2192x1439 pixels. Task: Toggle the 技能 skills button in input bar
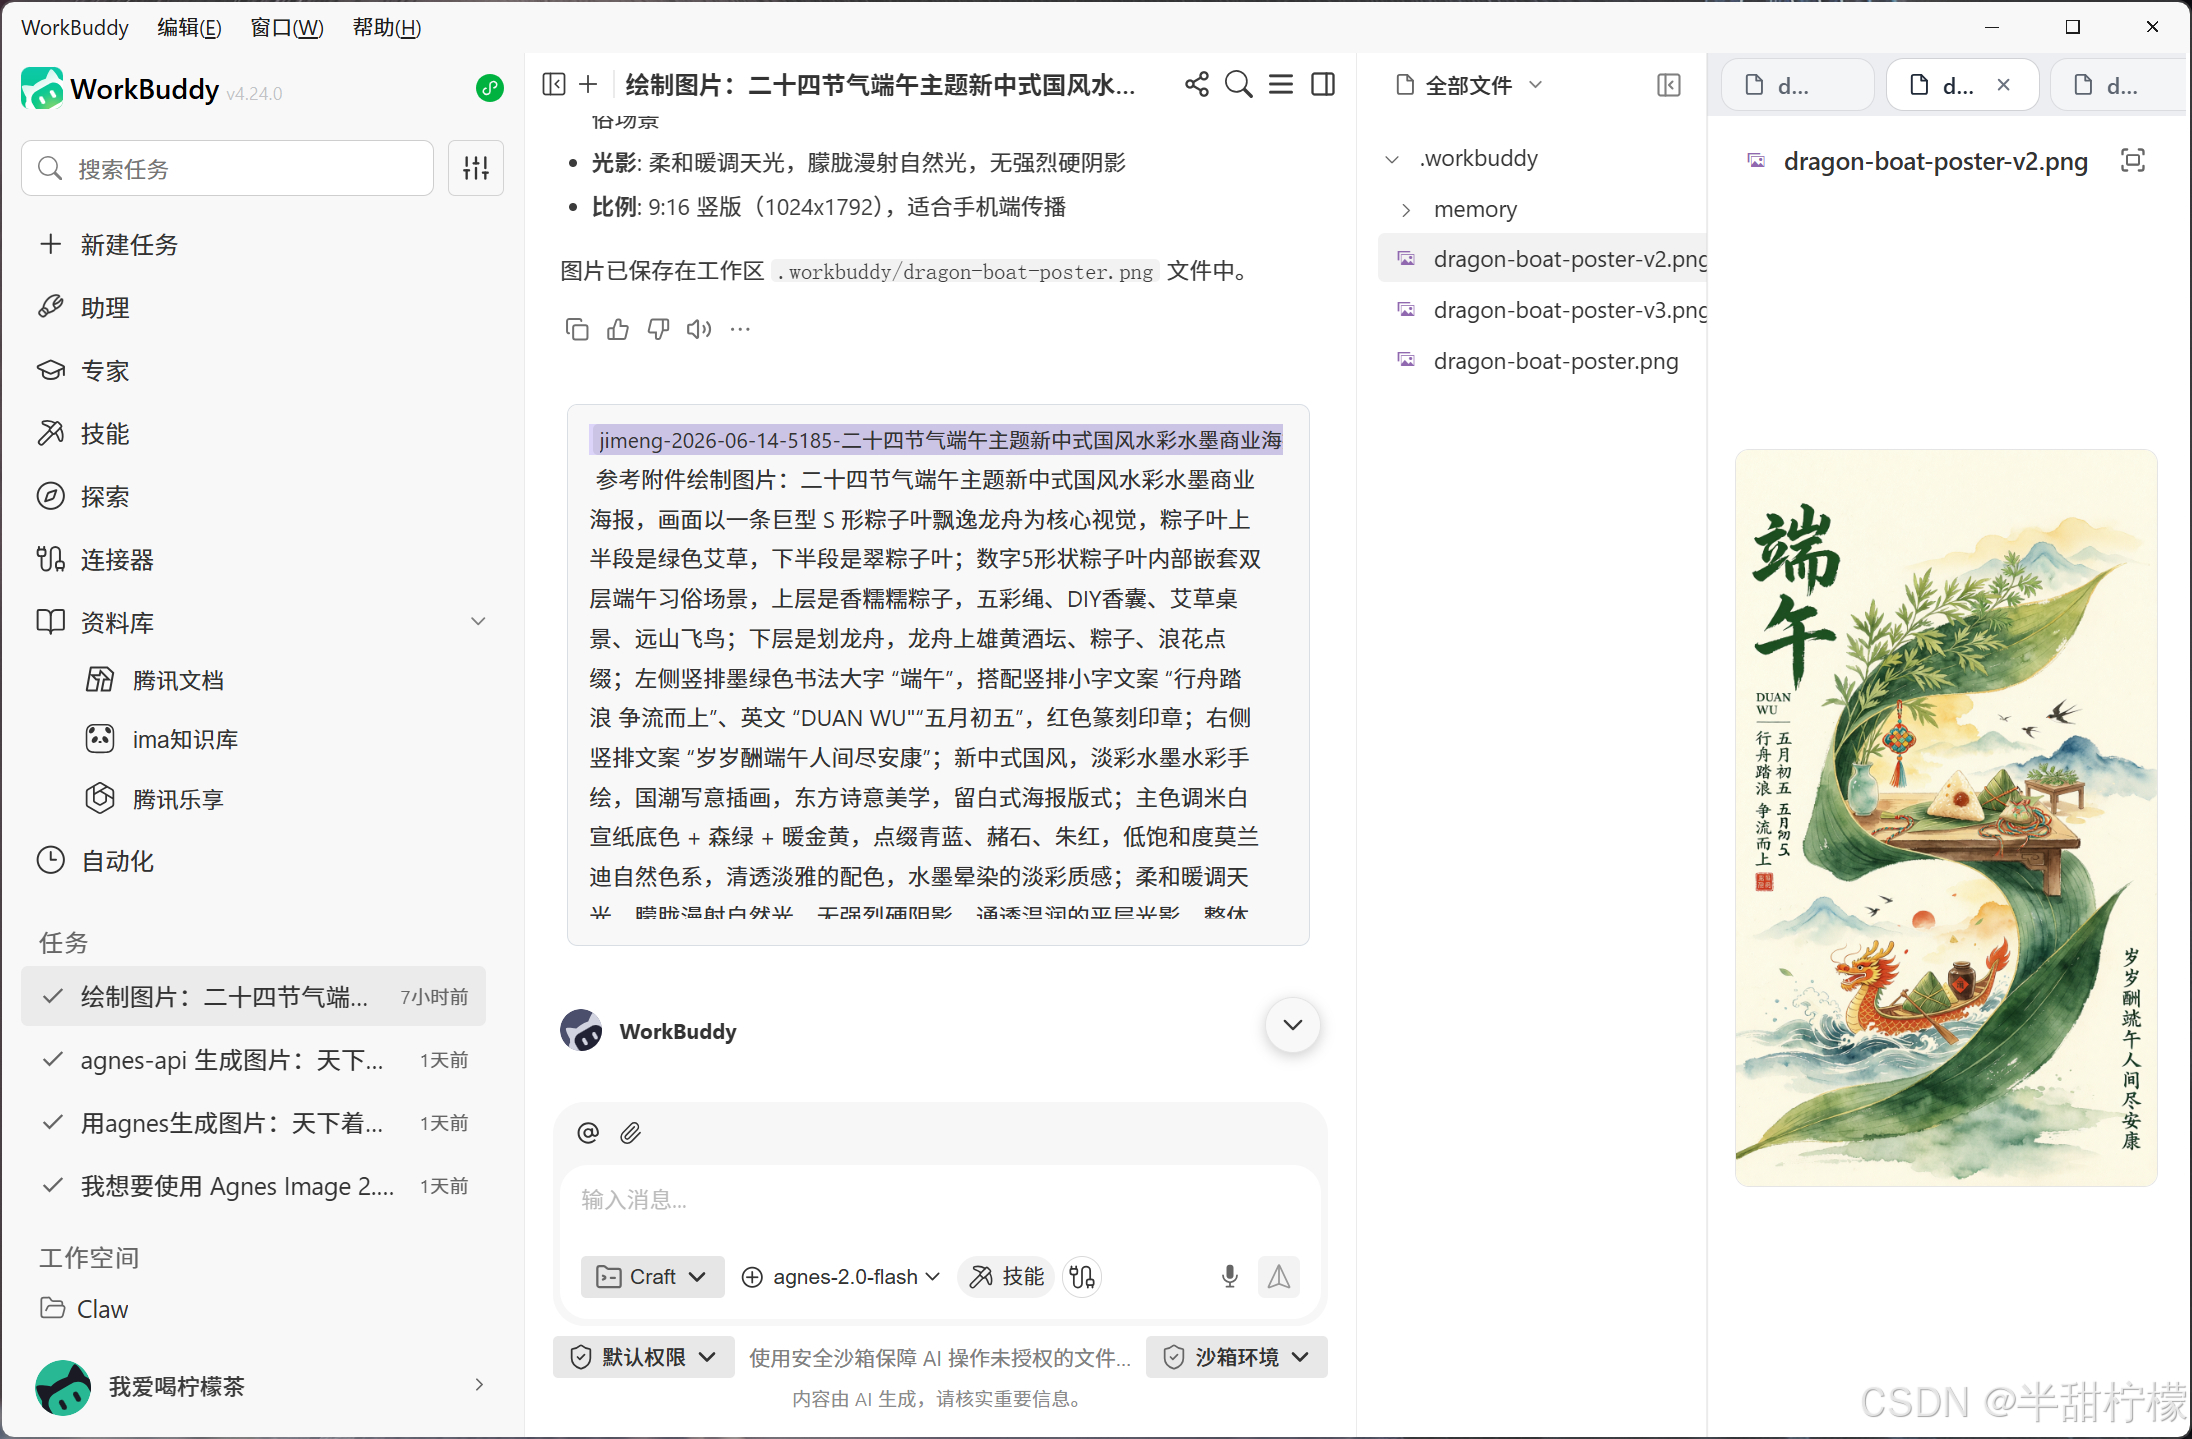(x=1006, y=1277)
